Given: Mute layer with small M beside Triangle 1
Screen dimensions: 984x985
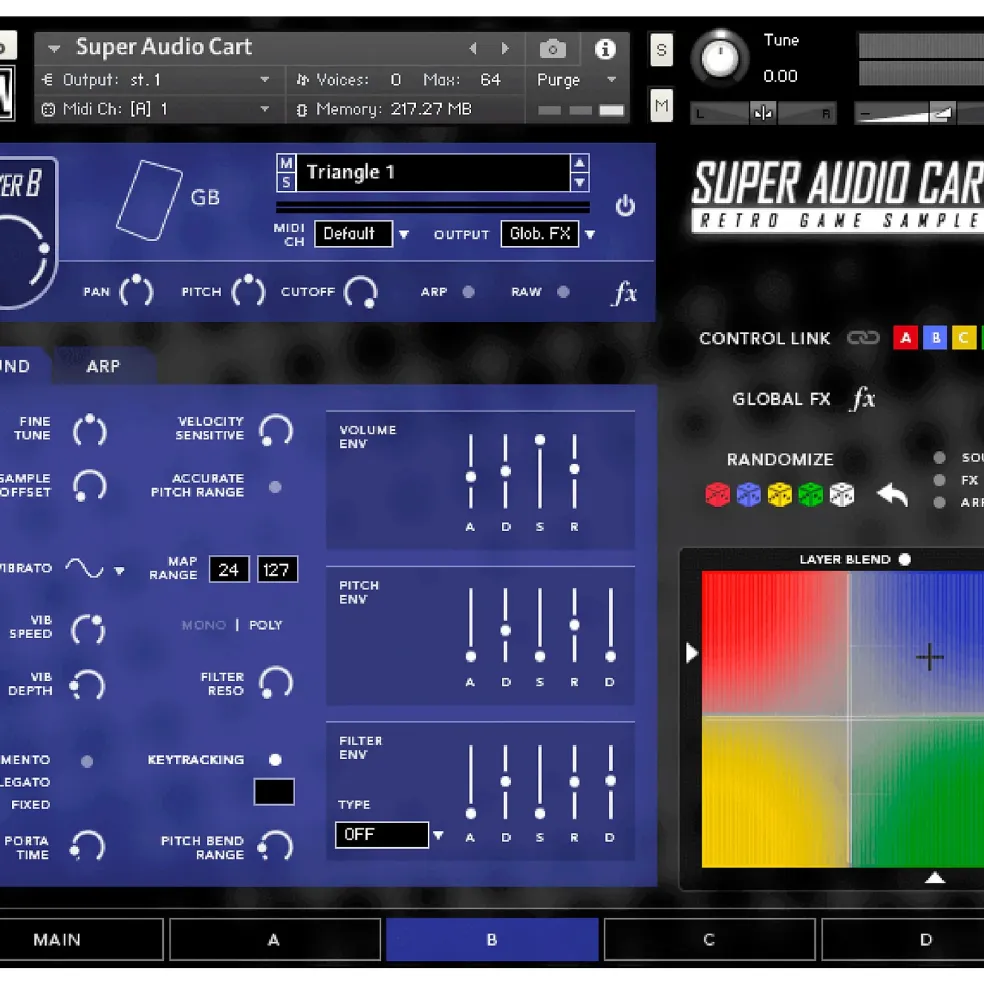Looking at the screenshot, I should coord(286,164).
